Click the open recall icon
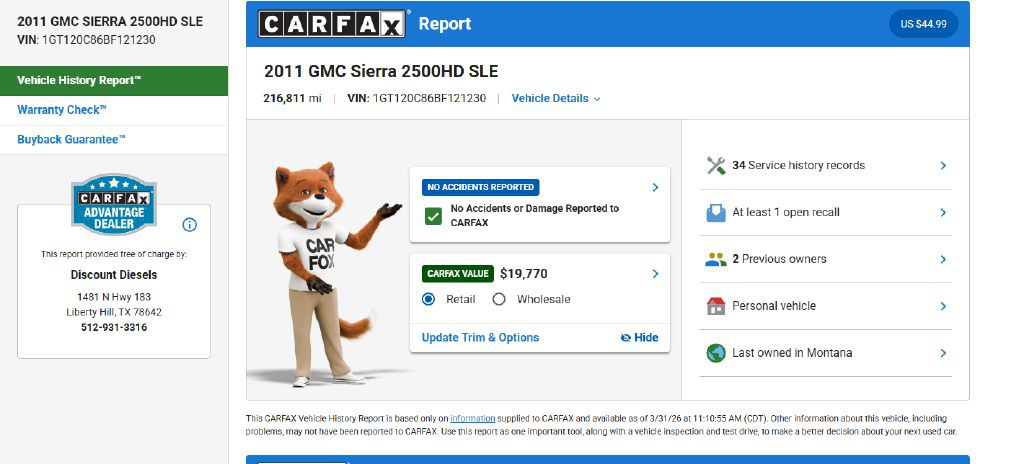 pyautogui.click(x=715, y=213)
